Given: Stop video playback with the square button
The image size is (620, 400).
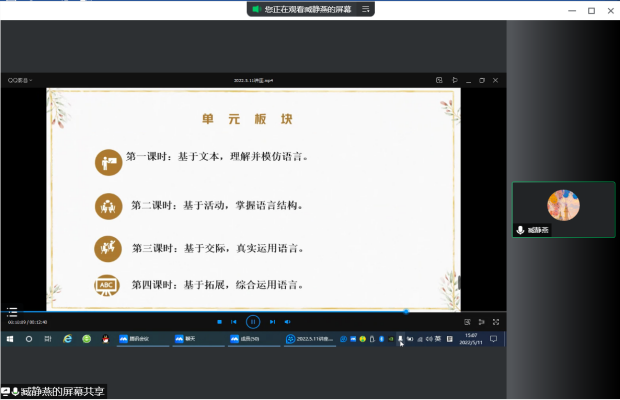Looking at the screenshot, I should (219, 322).
